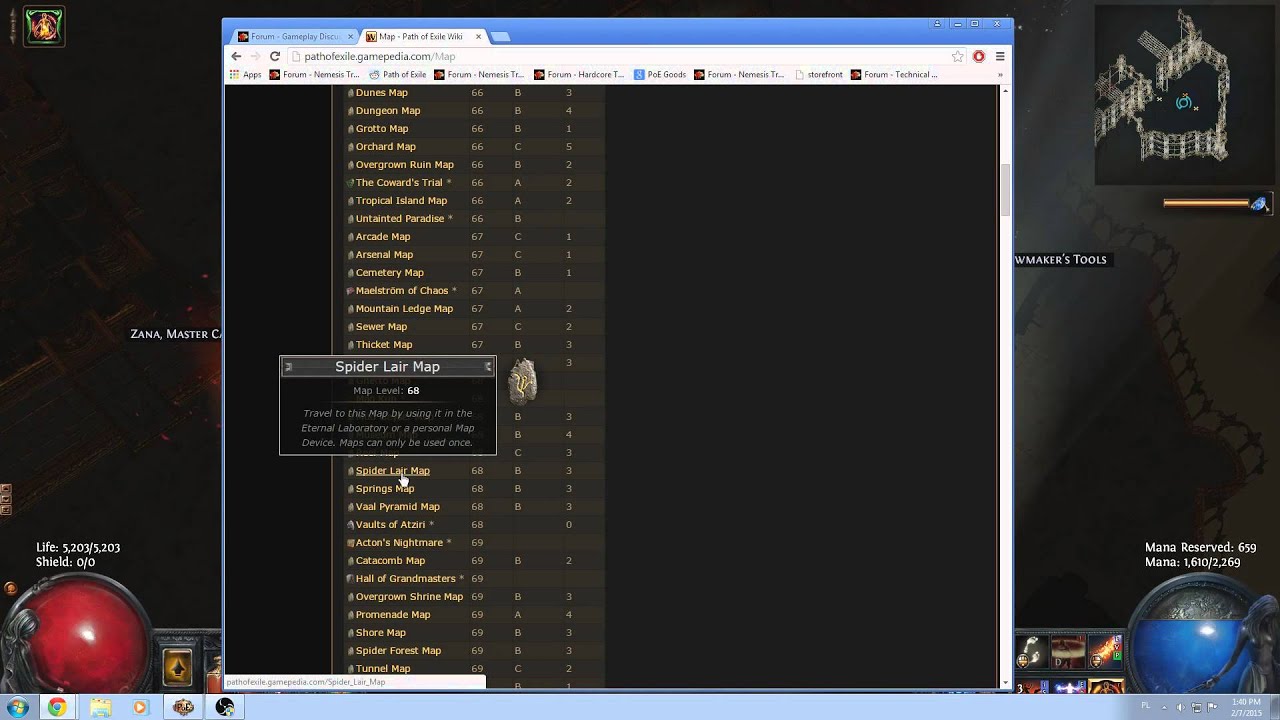Open the Path of Exile bookmark
The height and width of the screenshot is (720, 1280).
pos(397,74)
